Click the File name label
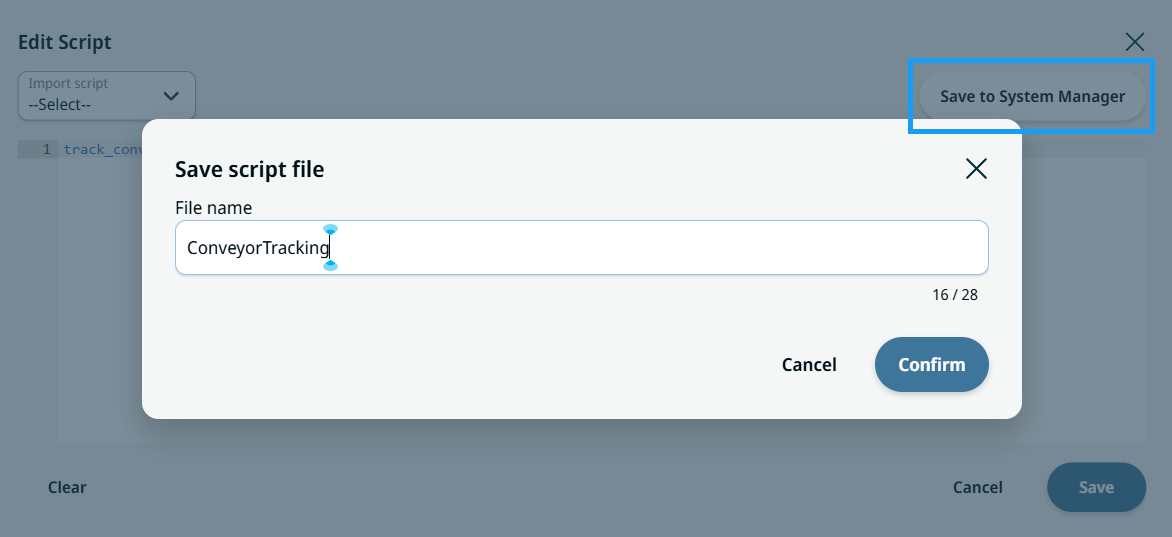This screenshot has width=1172, height=537. pyautogui.click(x=214, y=208)
